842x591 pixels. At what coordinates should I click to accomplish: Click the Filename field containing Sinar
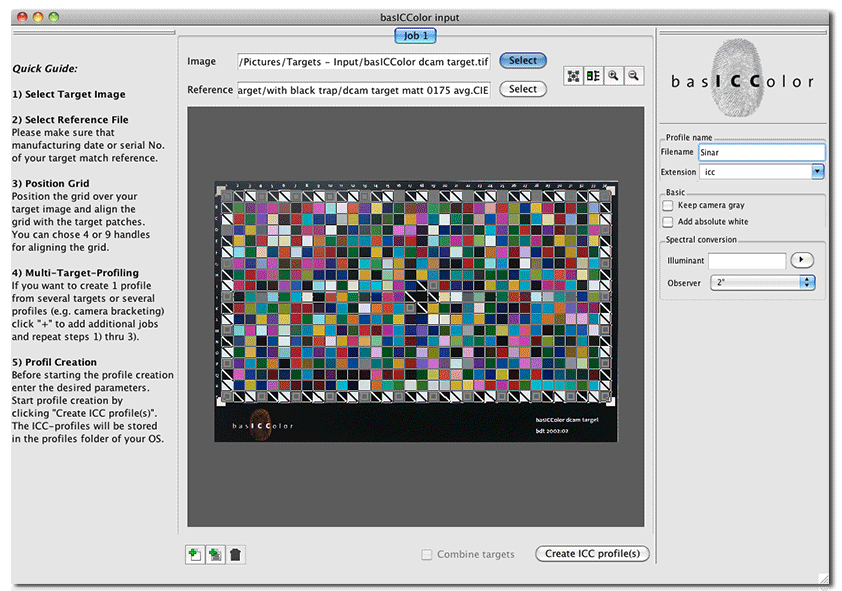[x=761, y=152]
